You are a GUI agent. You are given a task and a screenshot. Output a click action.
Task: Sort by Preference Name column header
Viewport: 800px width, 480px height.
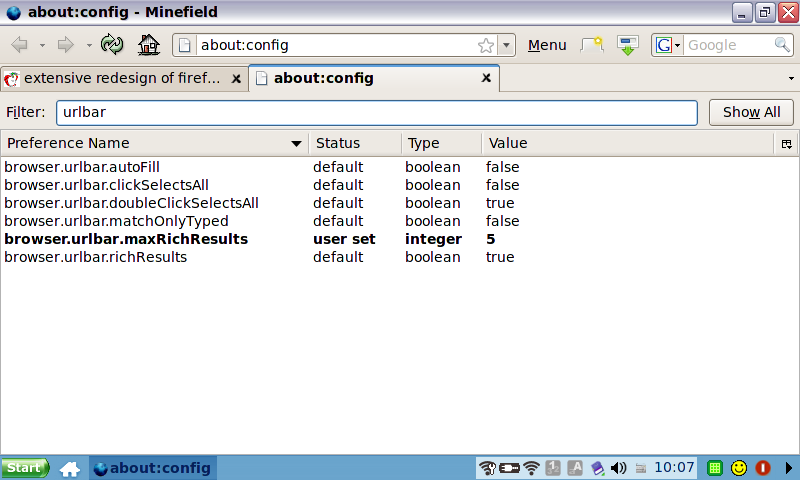[154, 143]
